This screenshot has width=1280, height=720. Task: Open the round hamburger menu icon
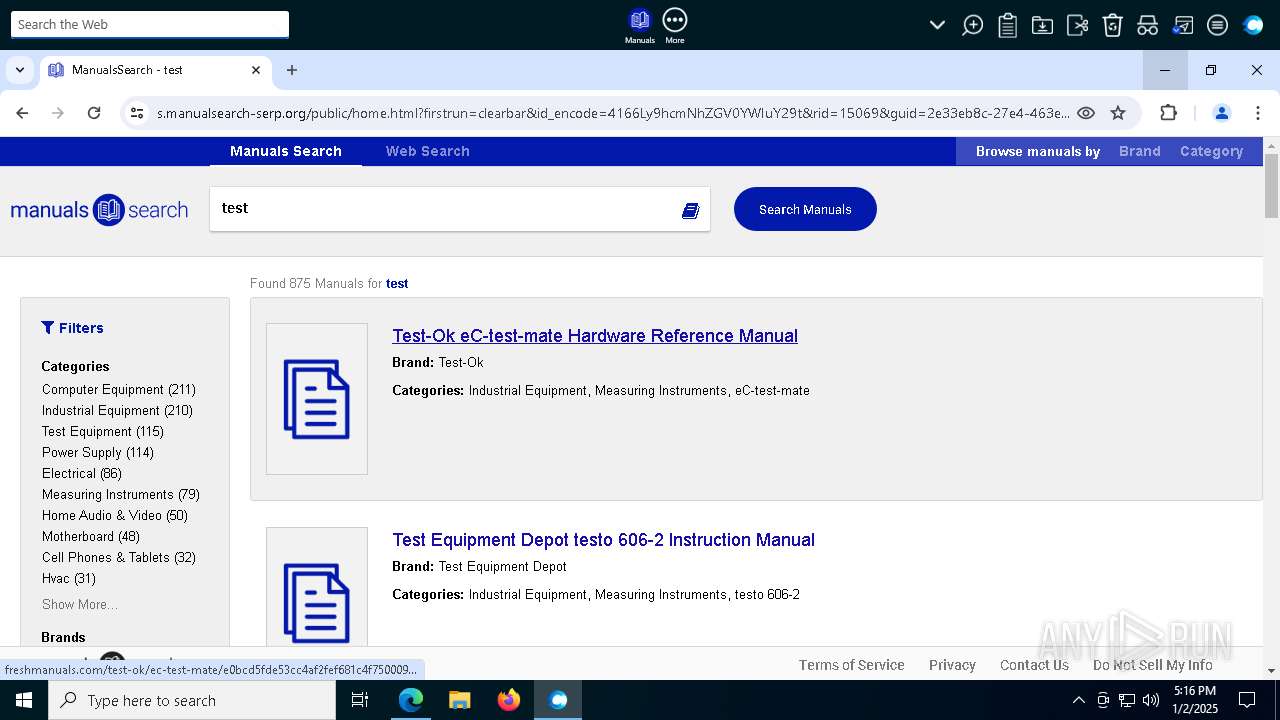click(x=1217, y=26)
